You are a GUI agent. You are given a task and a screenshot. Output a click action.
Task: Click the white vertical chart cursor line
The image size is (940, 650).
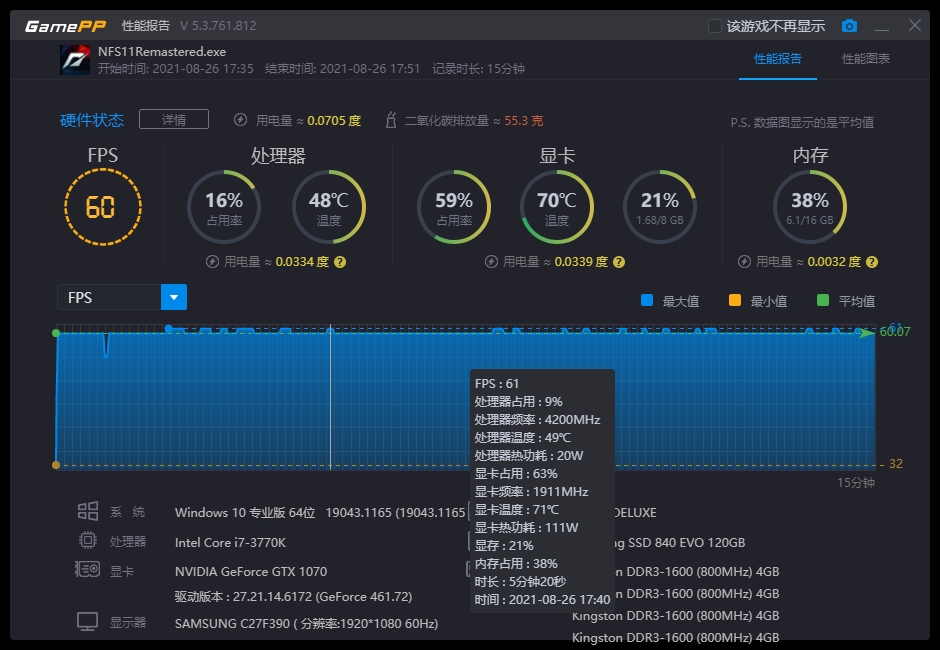pyautogui.click(x=330, y=397)
